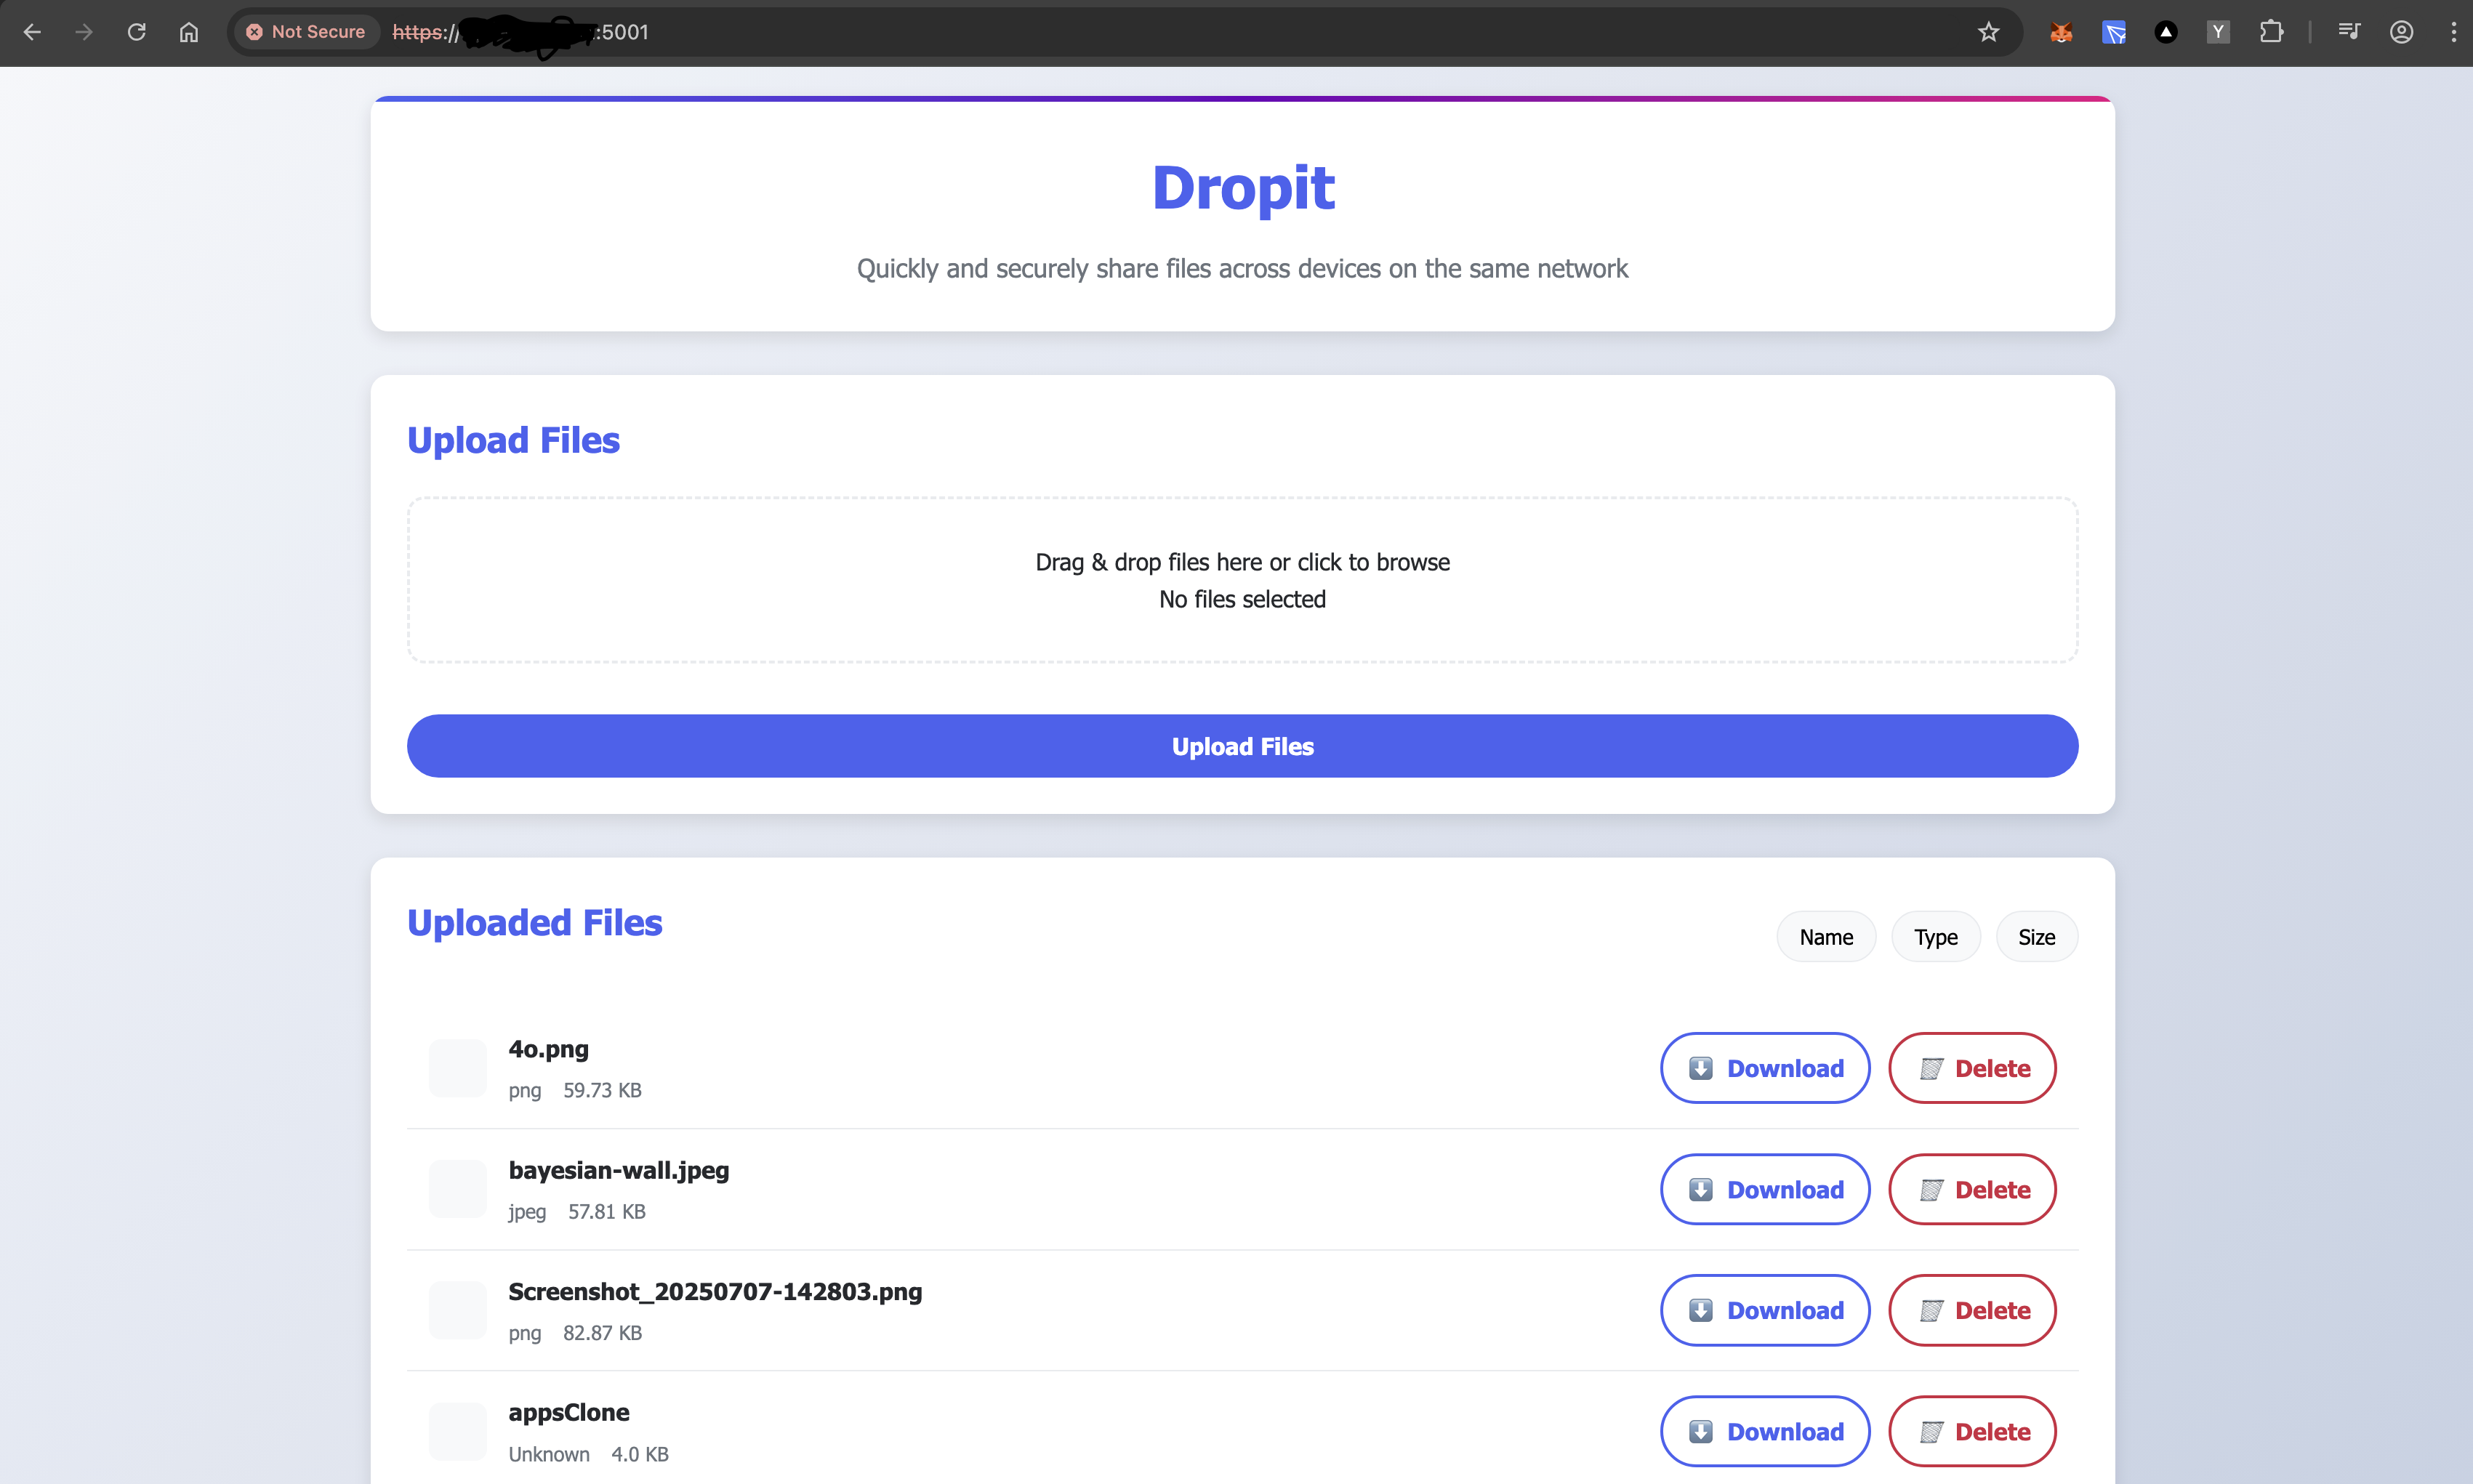
Task: Sort files by Size
Action: [2036, 937]
